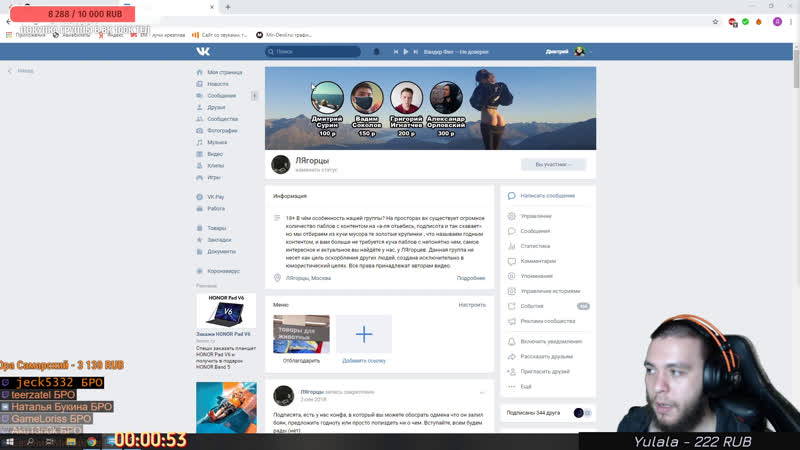The width and height of the screenshot is (800, 450).
Task: Click Написать сообщение to the community
Action: coord(547,196)
